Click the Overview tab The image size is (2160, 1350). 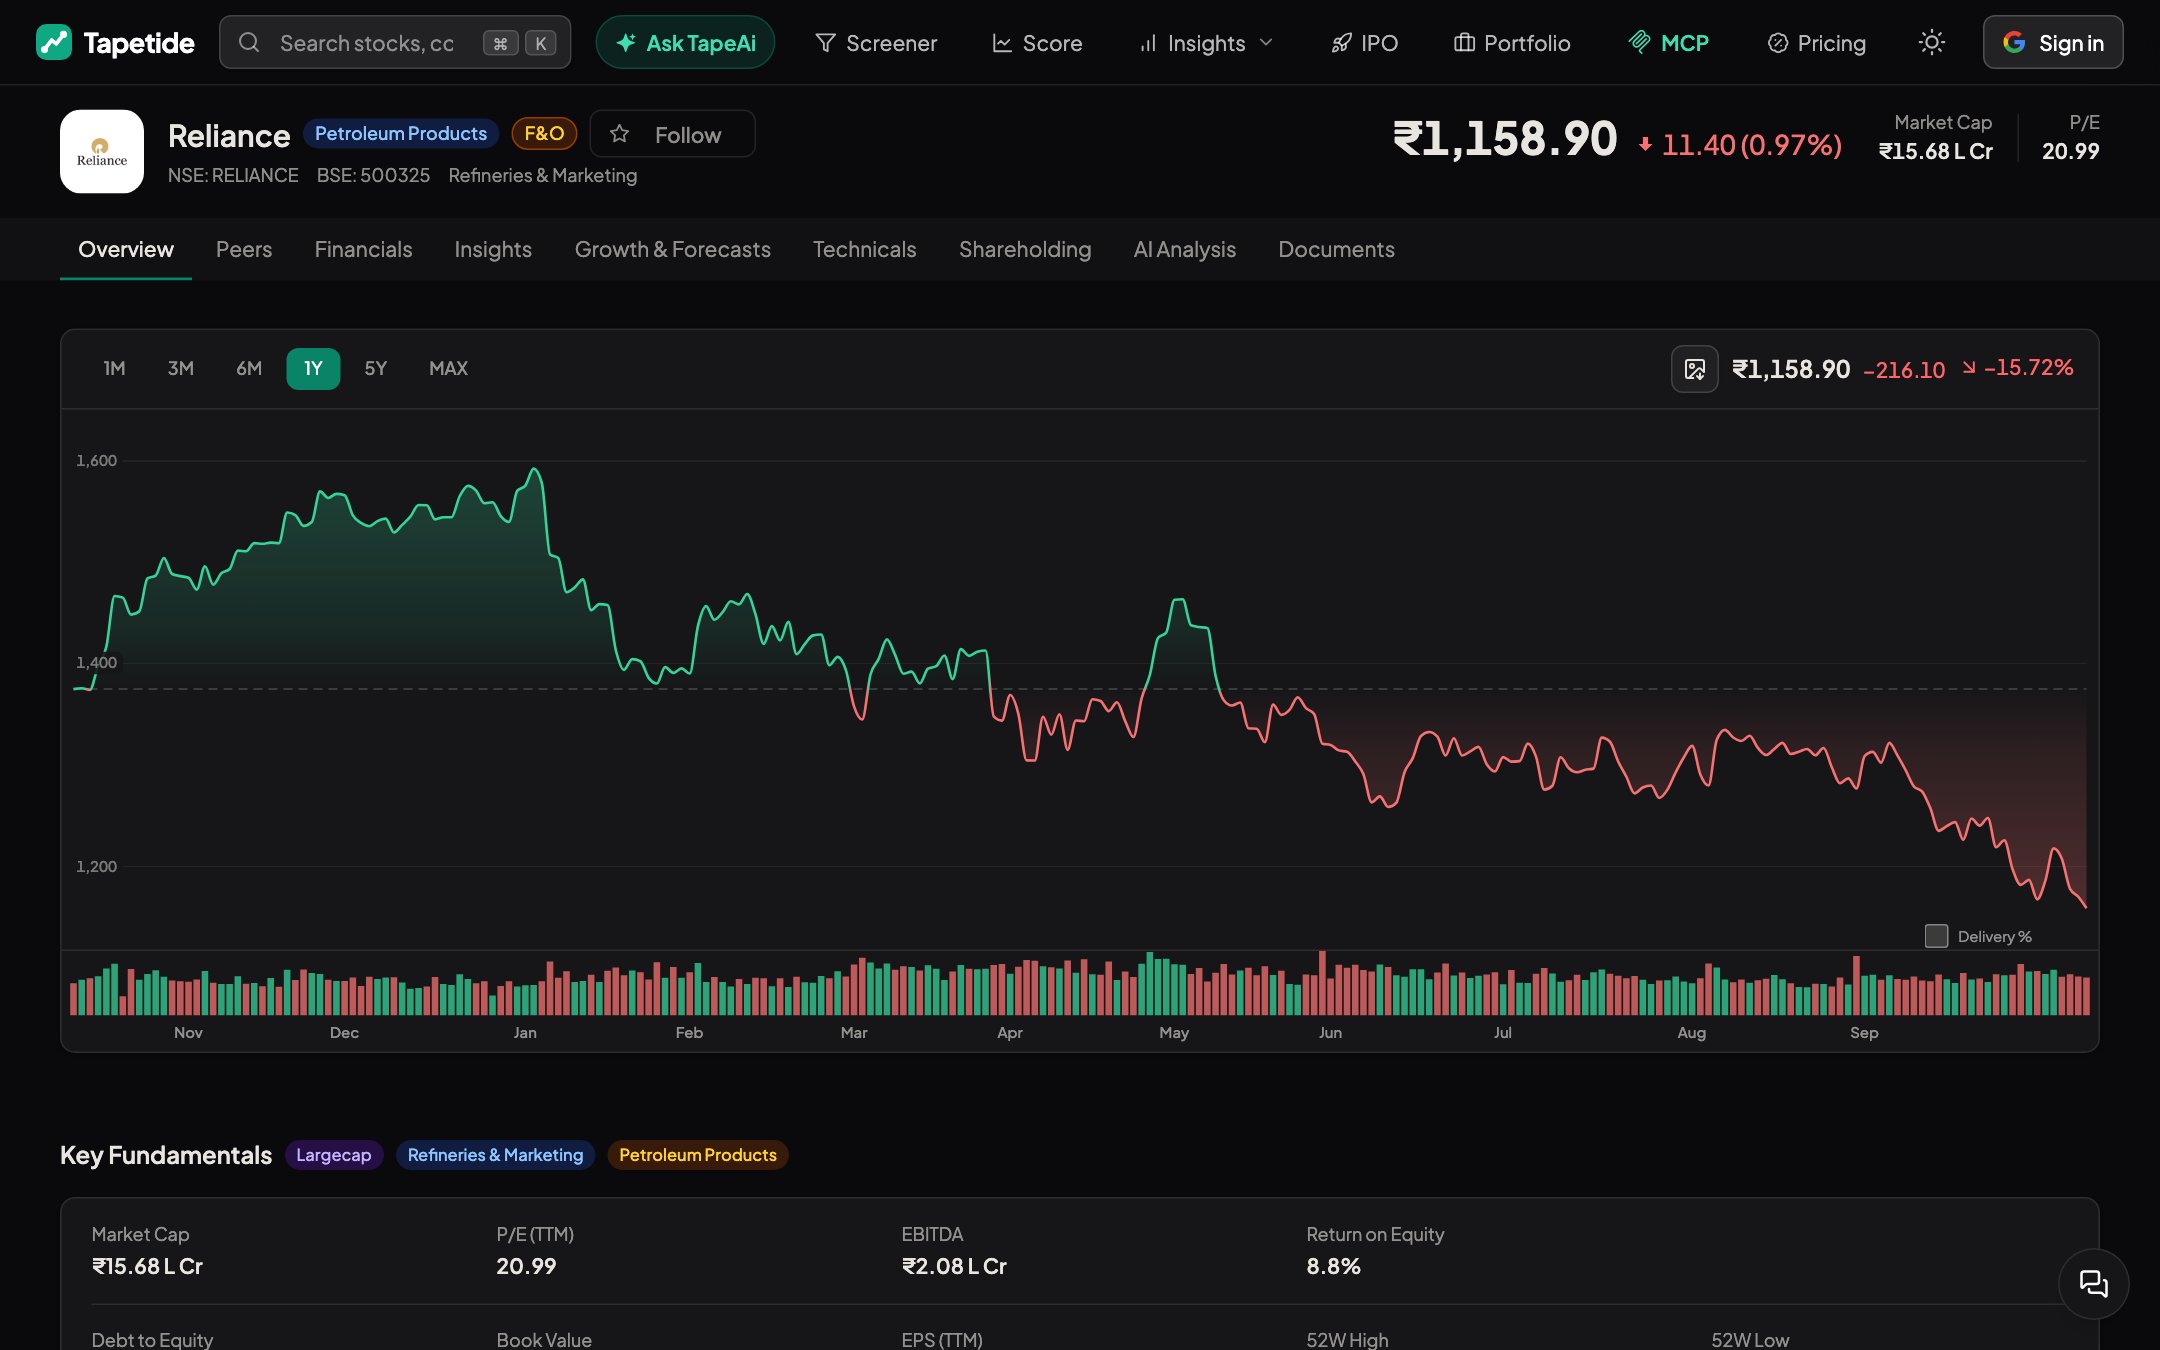point(126,249)
